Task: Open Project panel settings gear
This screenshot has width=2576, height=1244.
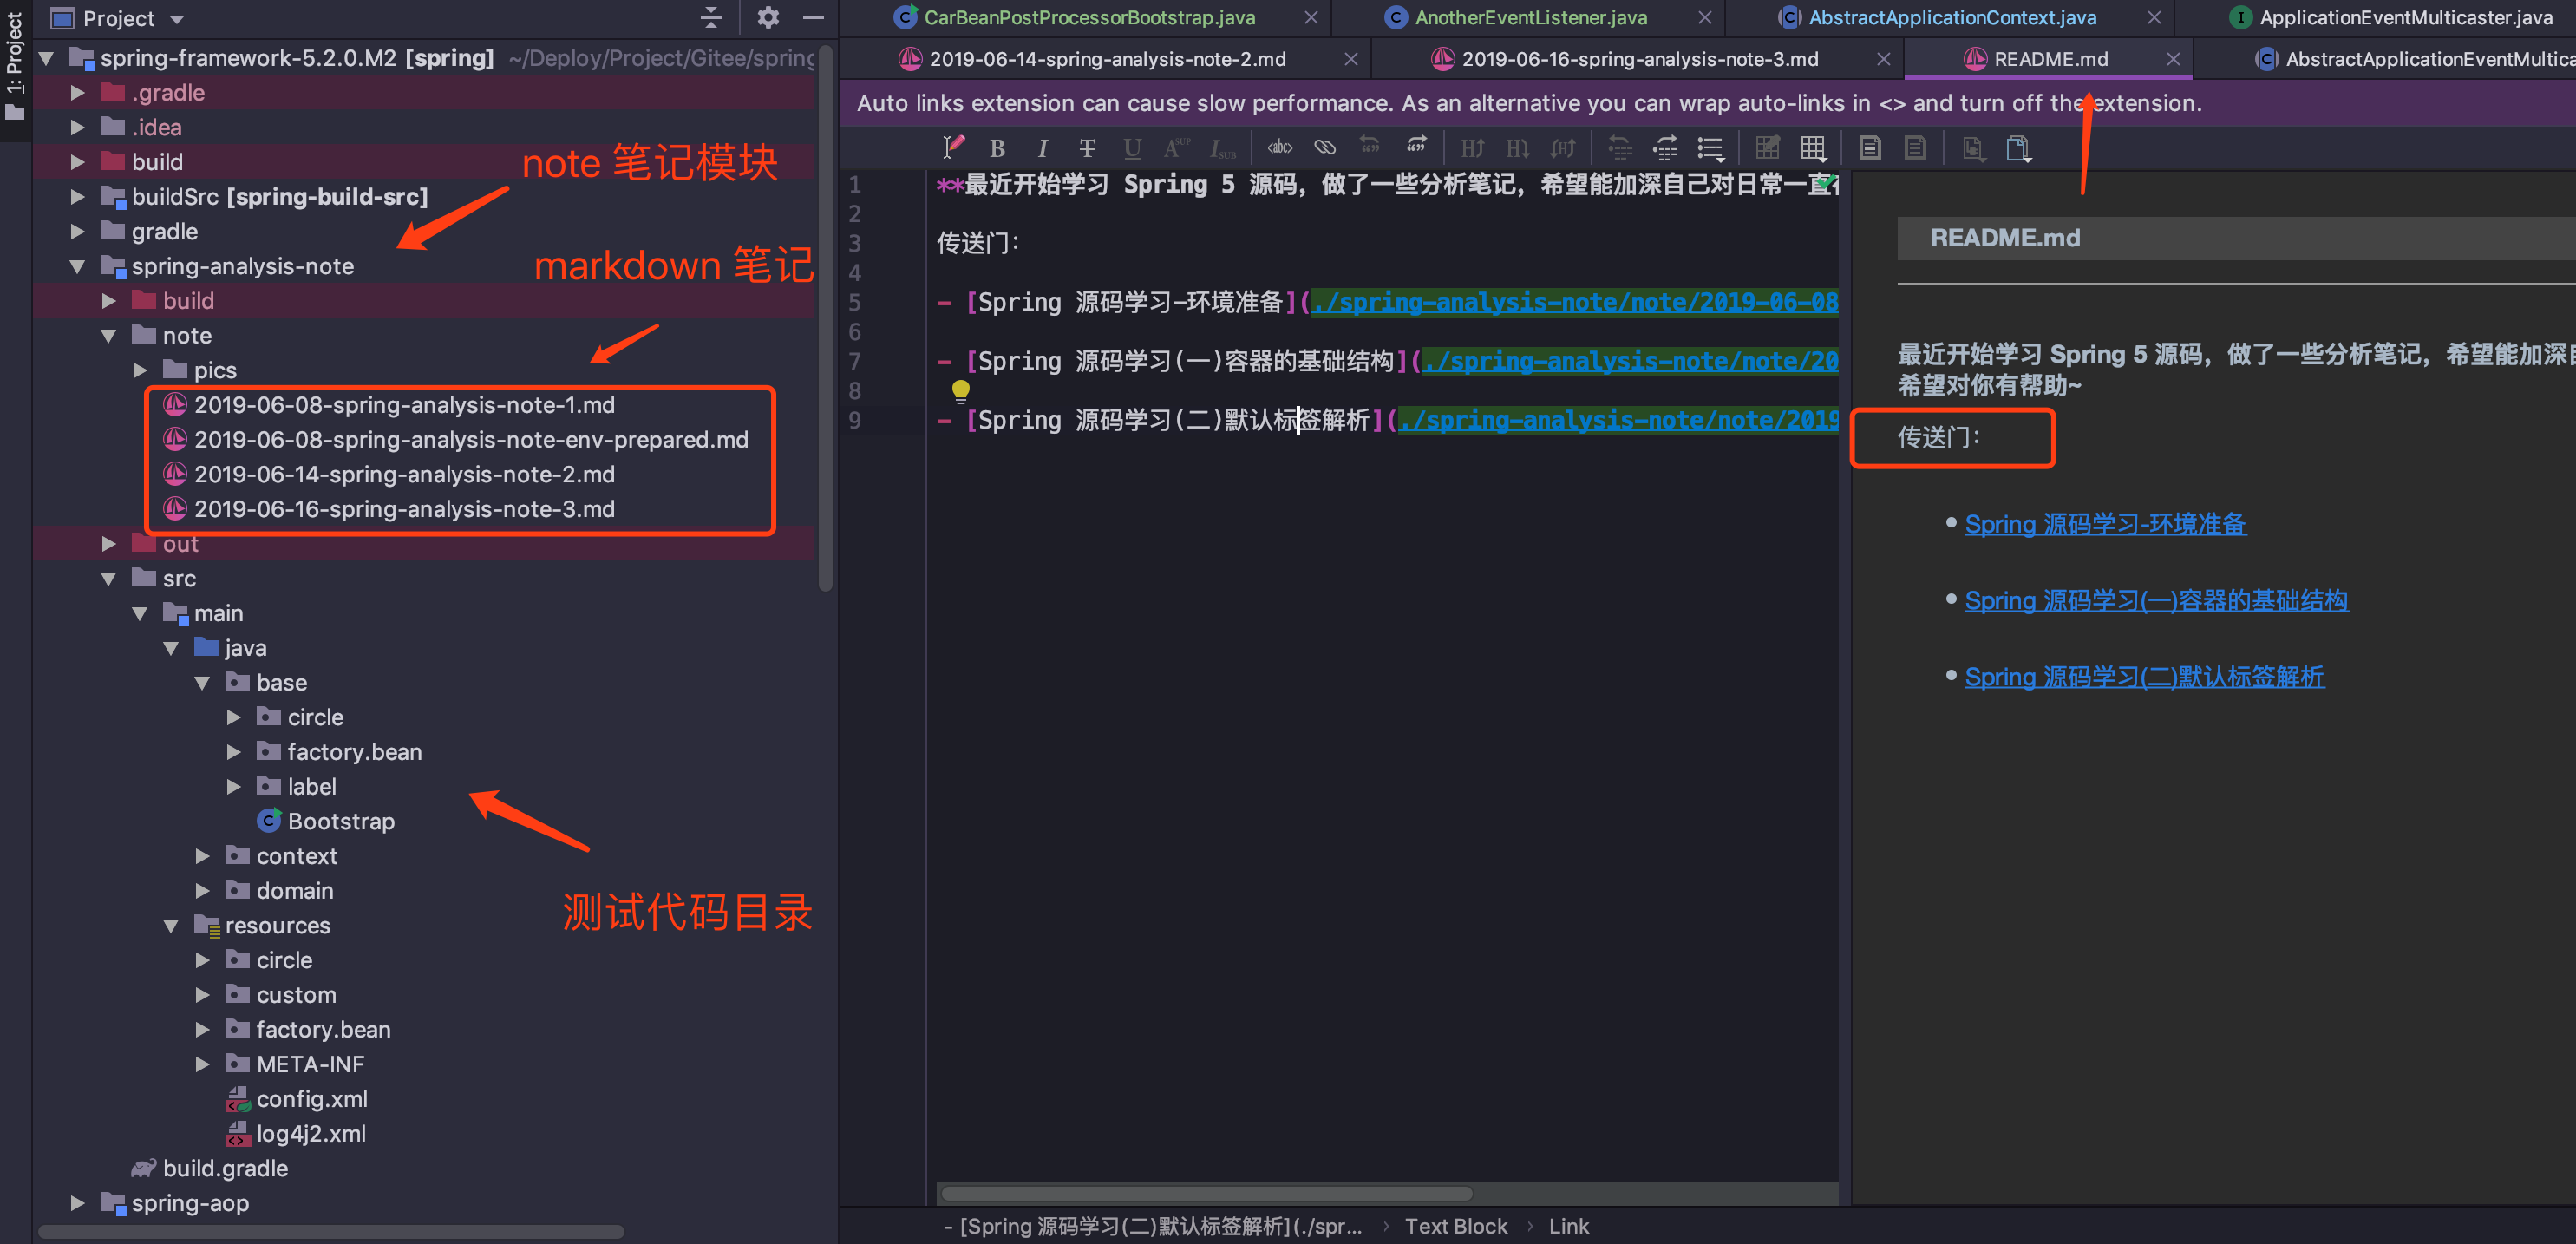Action: pyautogui.click(x=767, y=17)
